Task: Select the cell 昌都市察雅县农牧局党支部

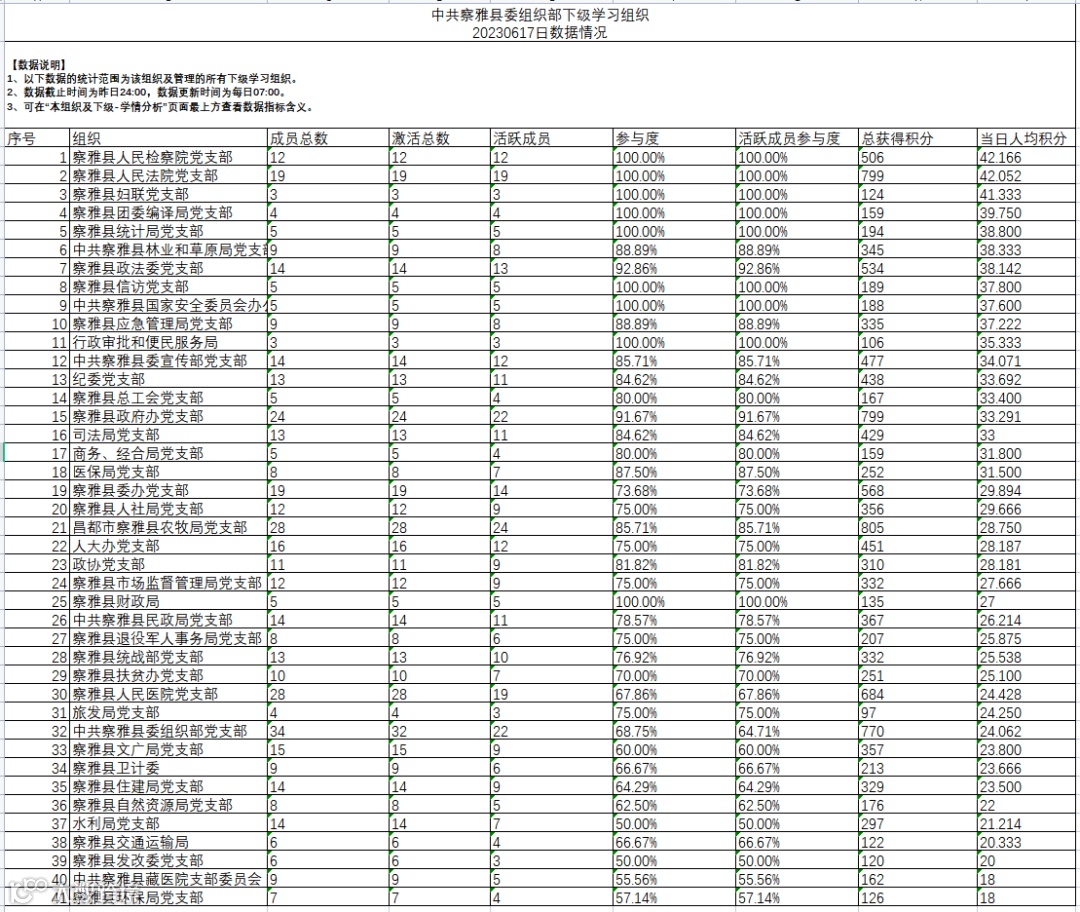Action: 169,528
